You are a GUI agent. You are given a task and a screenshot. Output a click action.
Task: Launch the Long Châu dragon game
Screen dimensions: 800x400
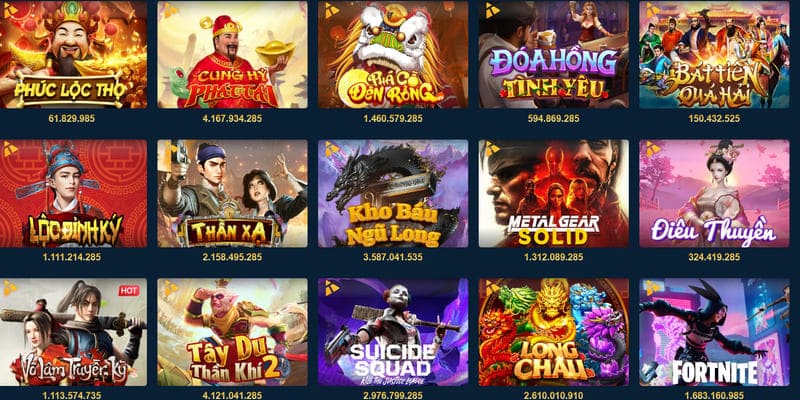click(x=554, y=332)
